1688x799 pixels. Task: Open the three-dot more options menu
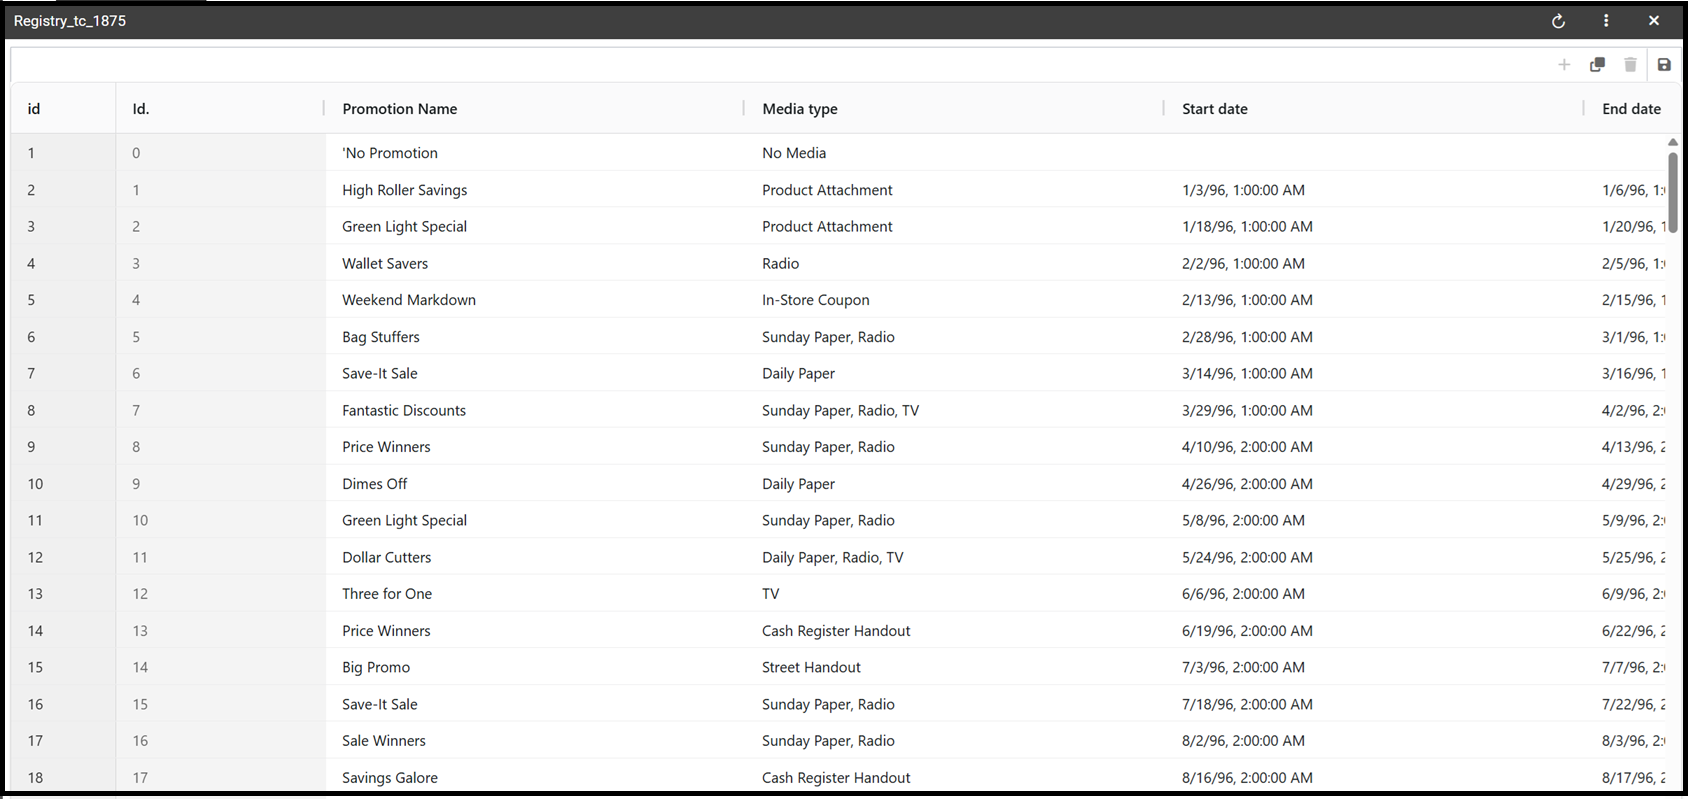[x=1606, y=21]
